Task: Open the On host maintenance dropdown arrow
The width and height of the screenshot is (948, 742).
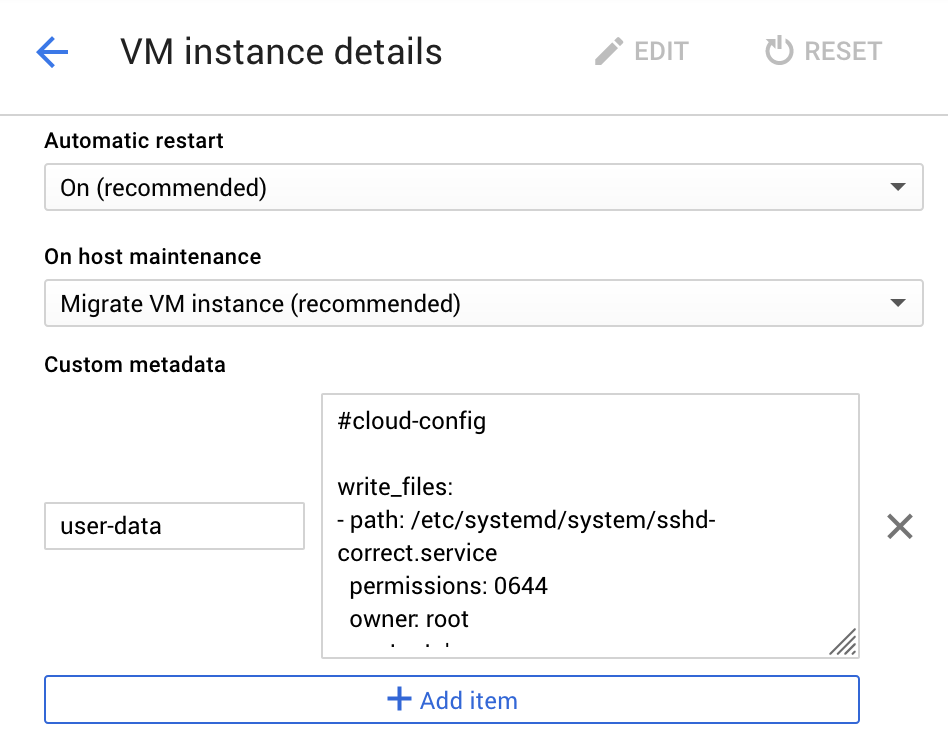Action: tap(899, 303)
